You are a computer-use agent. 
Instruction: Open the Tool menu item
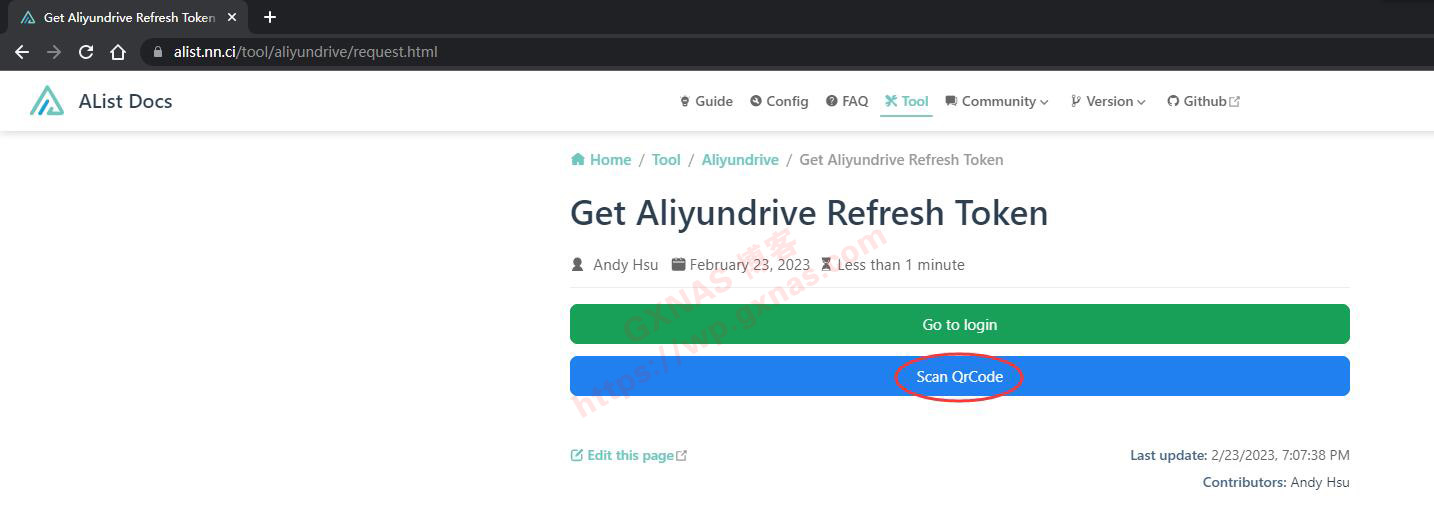pos(906,101)
